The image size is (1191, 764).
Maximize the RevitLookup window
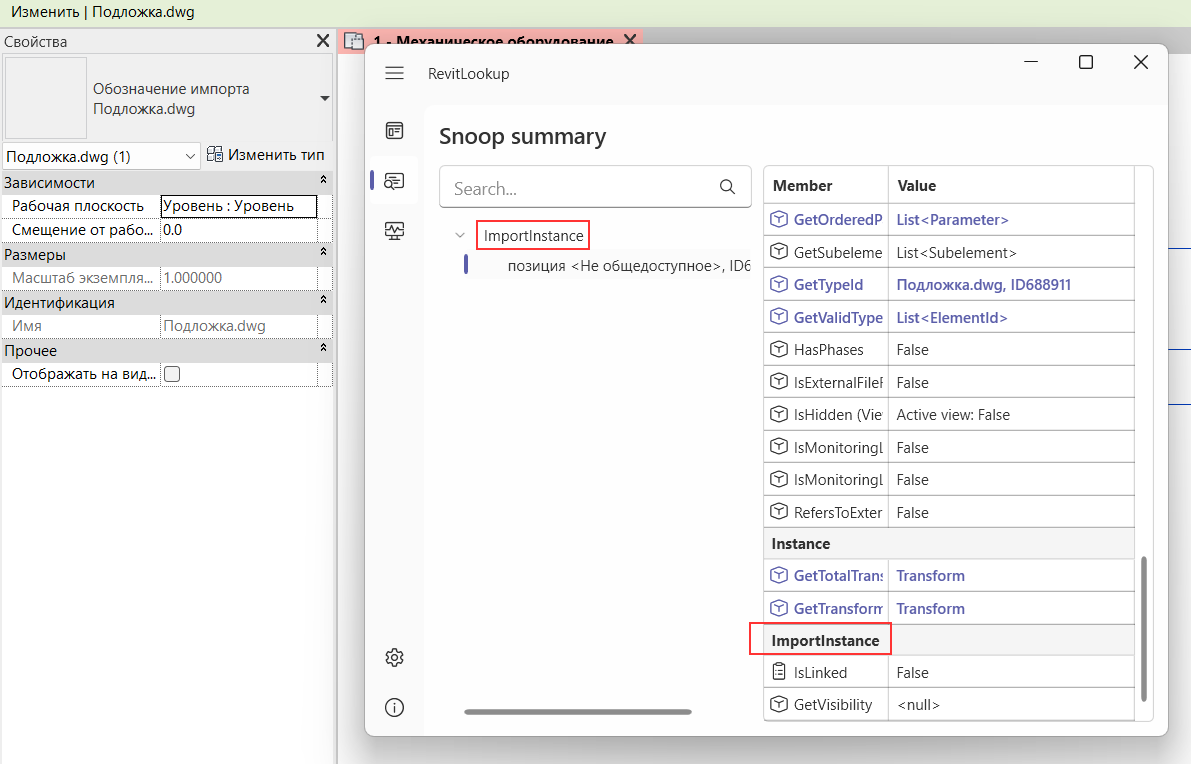(1085, 62)
